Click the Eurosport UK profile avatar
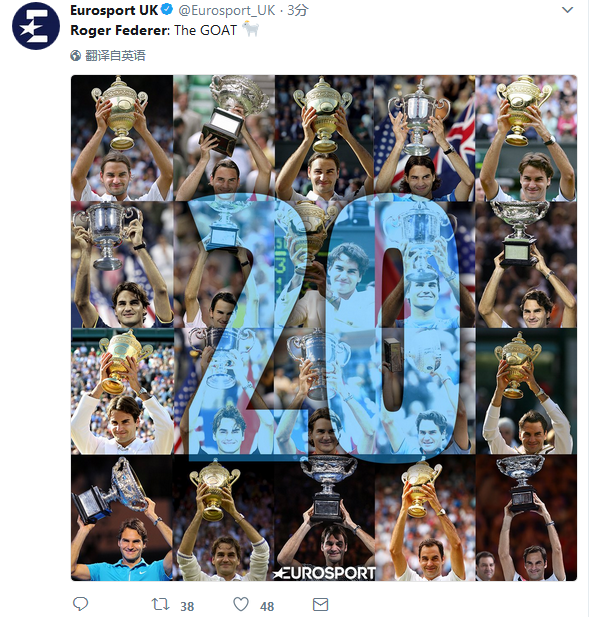Image resolution: width=589 pixels, height=617 pixels. [x=36, y=26]
